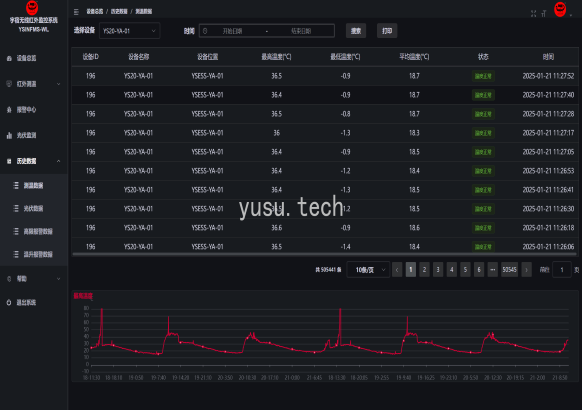Open the 10条/页 page size dropdown
The image size is (582, 410).
pyautogui.click(x=368, y=270)
